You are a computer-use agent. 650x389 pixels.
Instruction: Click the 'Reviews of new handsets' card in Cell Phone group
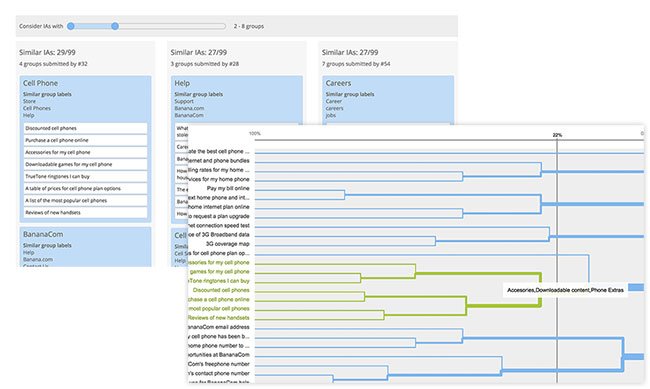coord(85,212)
